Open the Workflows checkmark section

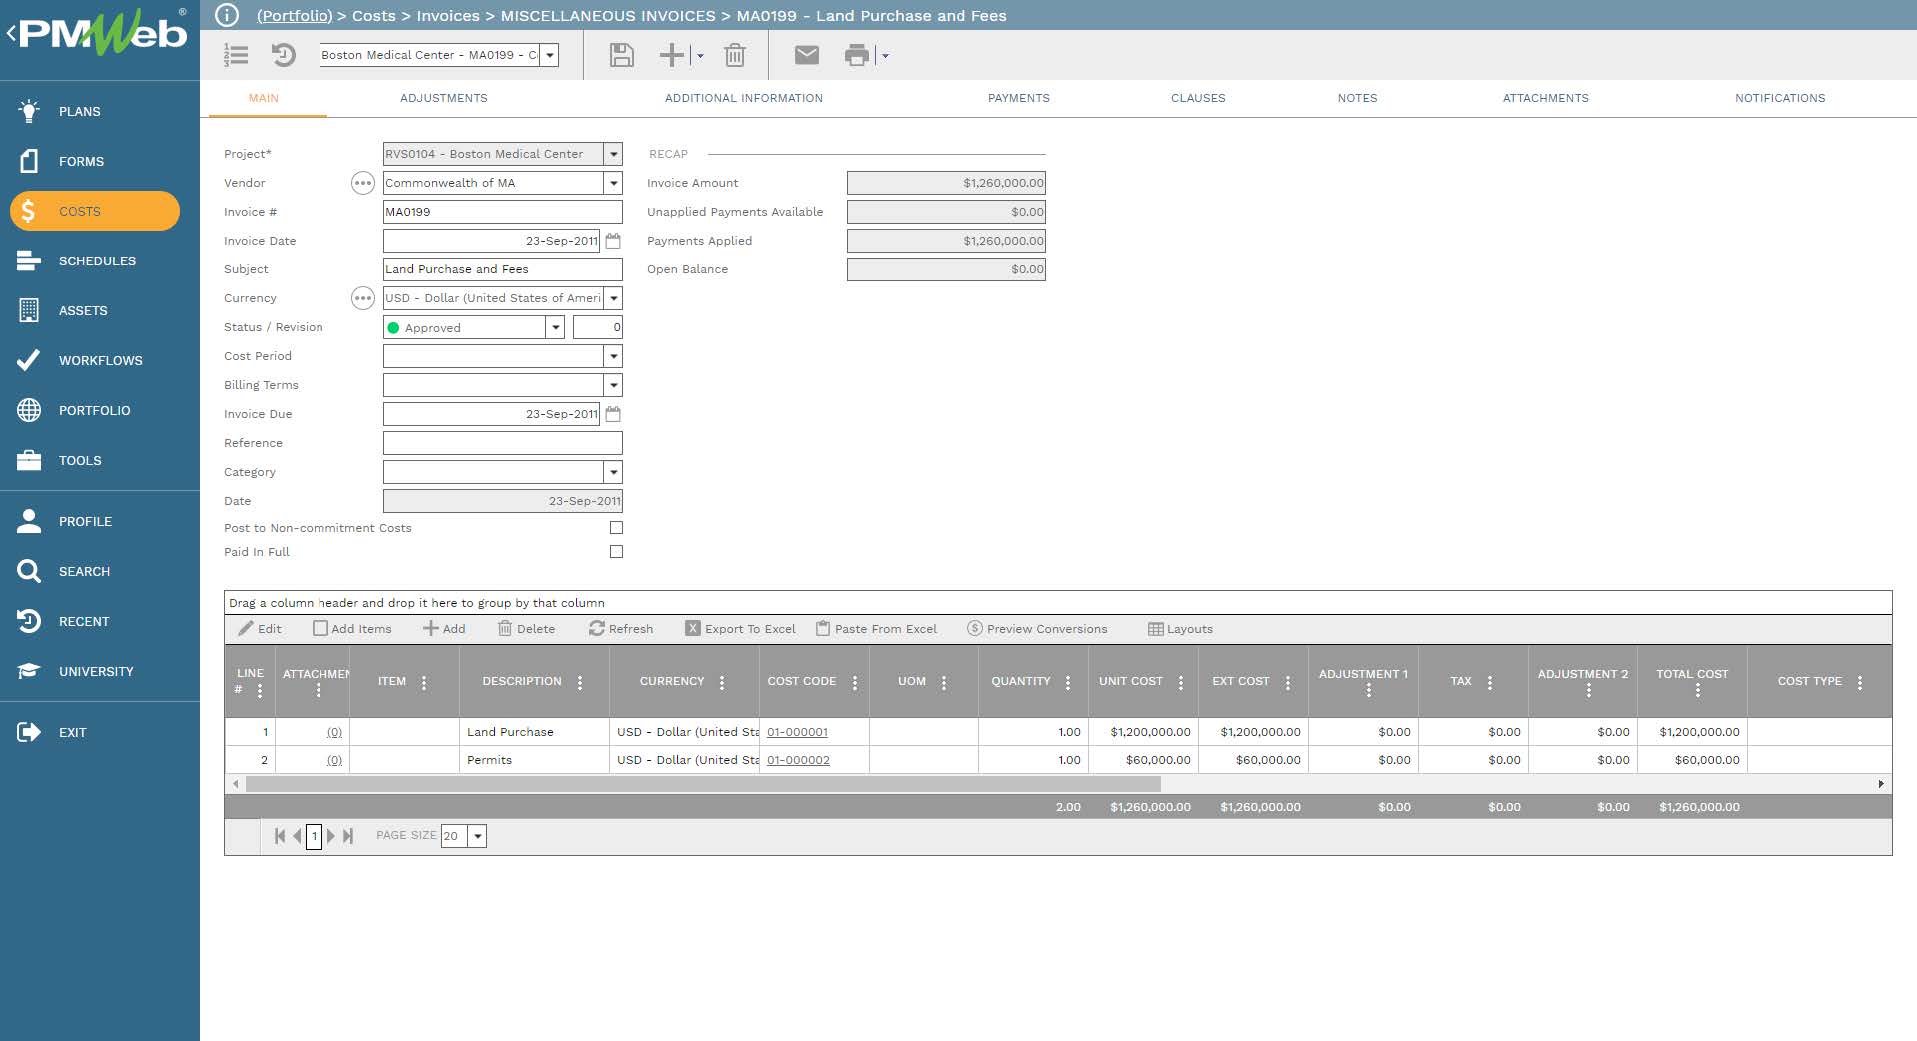80,361
